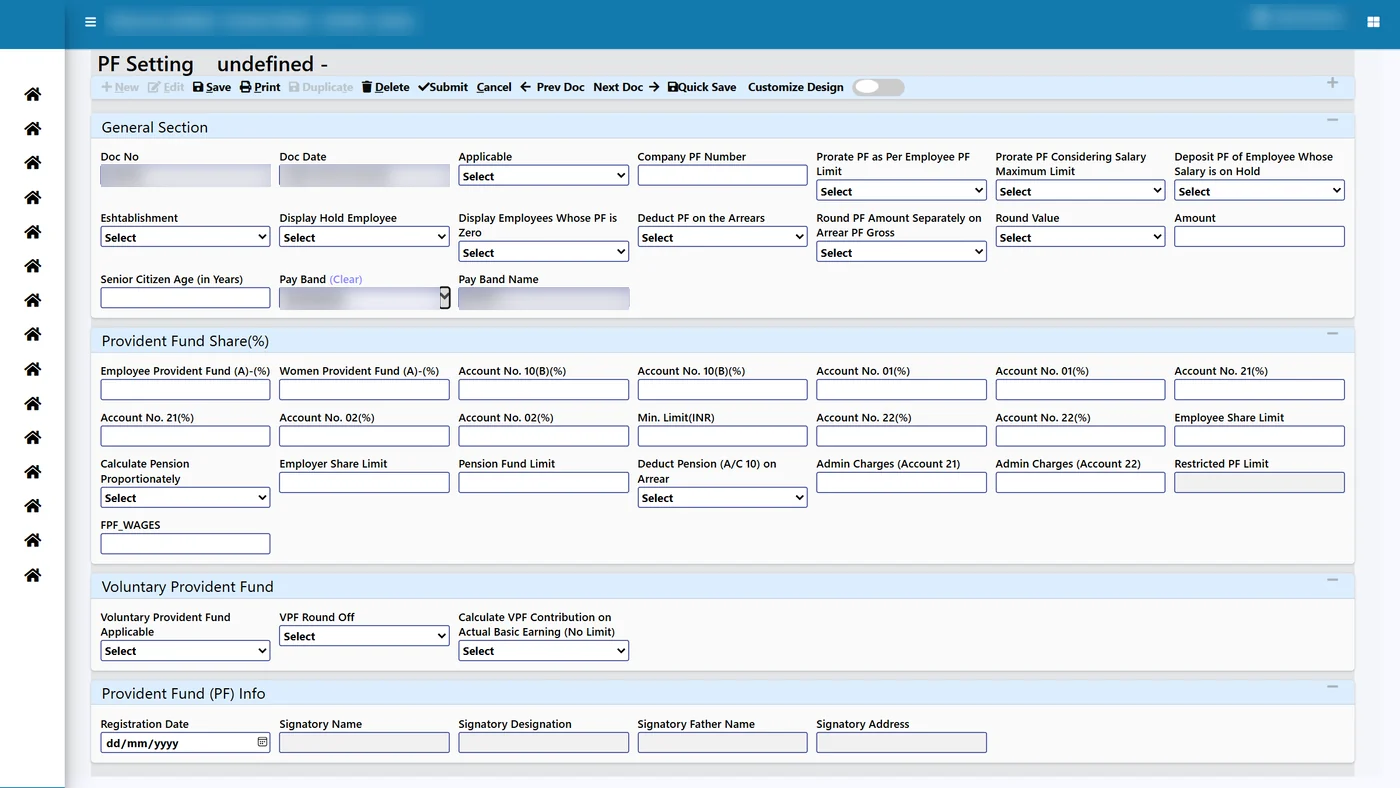Image resolution: width=1400 pixels, height=788 pixels.
Task: Clear the Pay Band selection
Action: click(x=346, y=279)
